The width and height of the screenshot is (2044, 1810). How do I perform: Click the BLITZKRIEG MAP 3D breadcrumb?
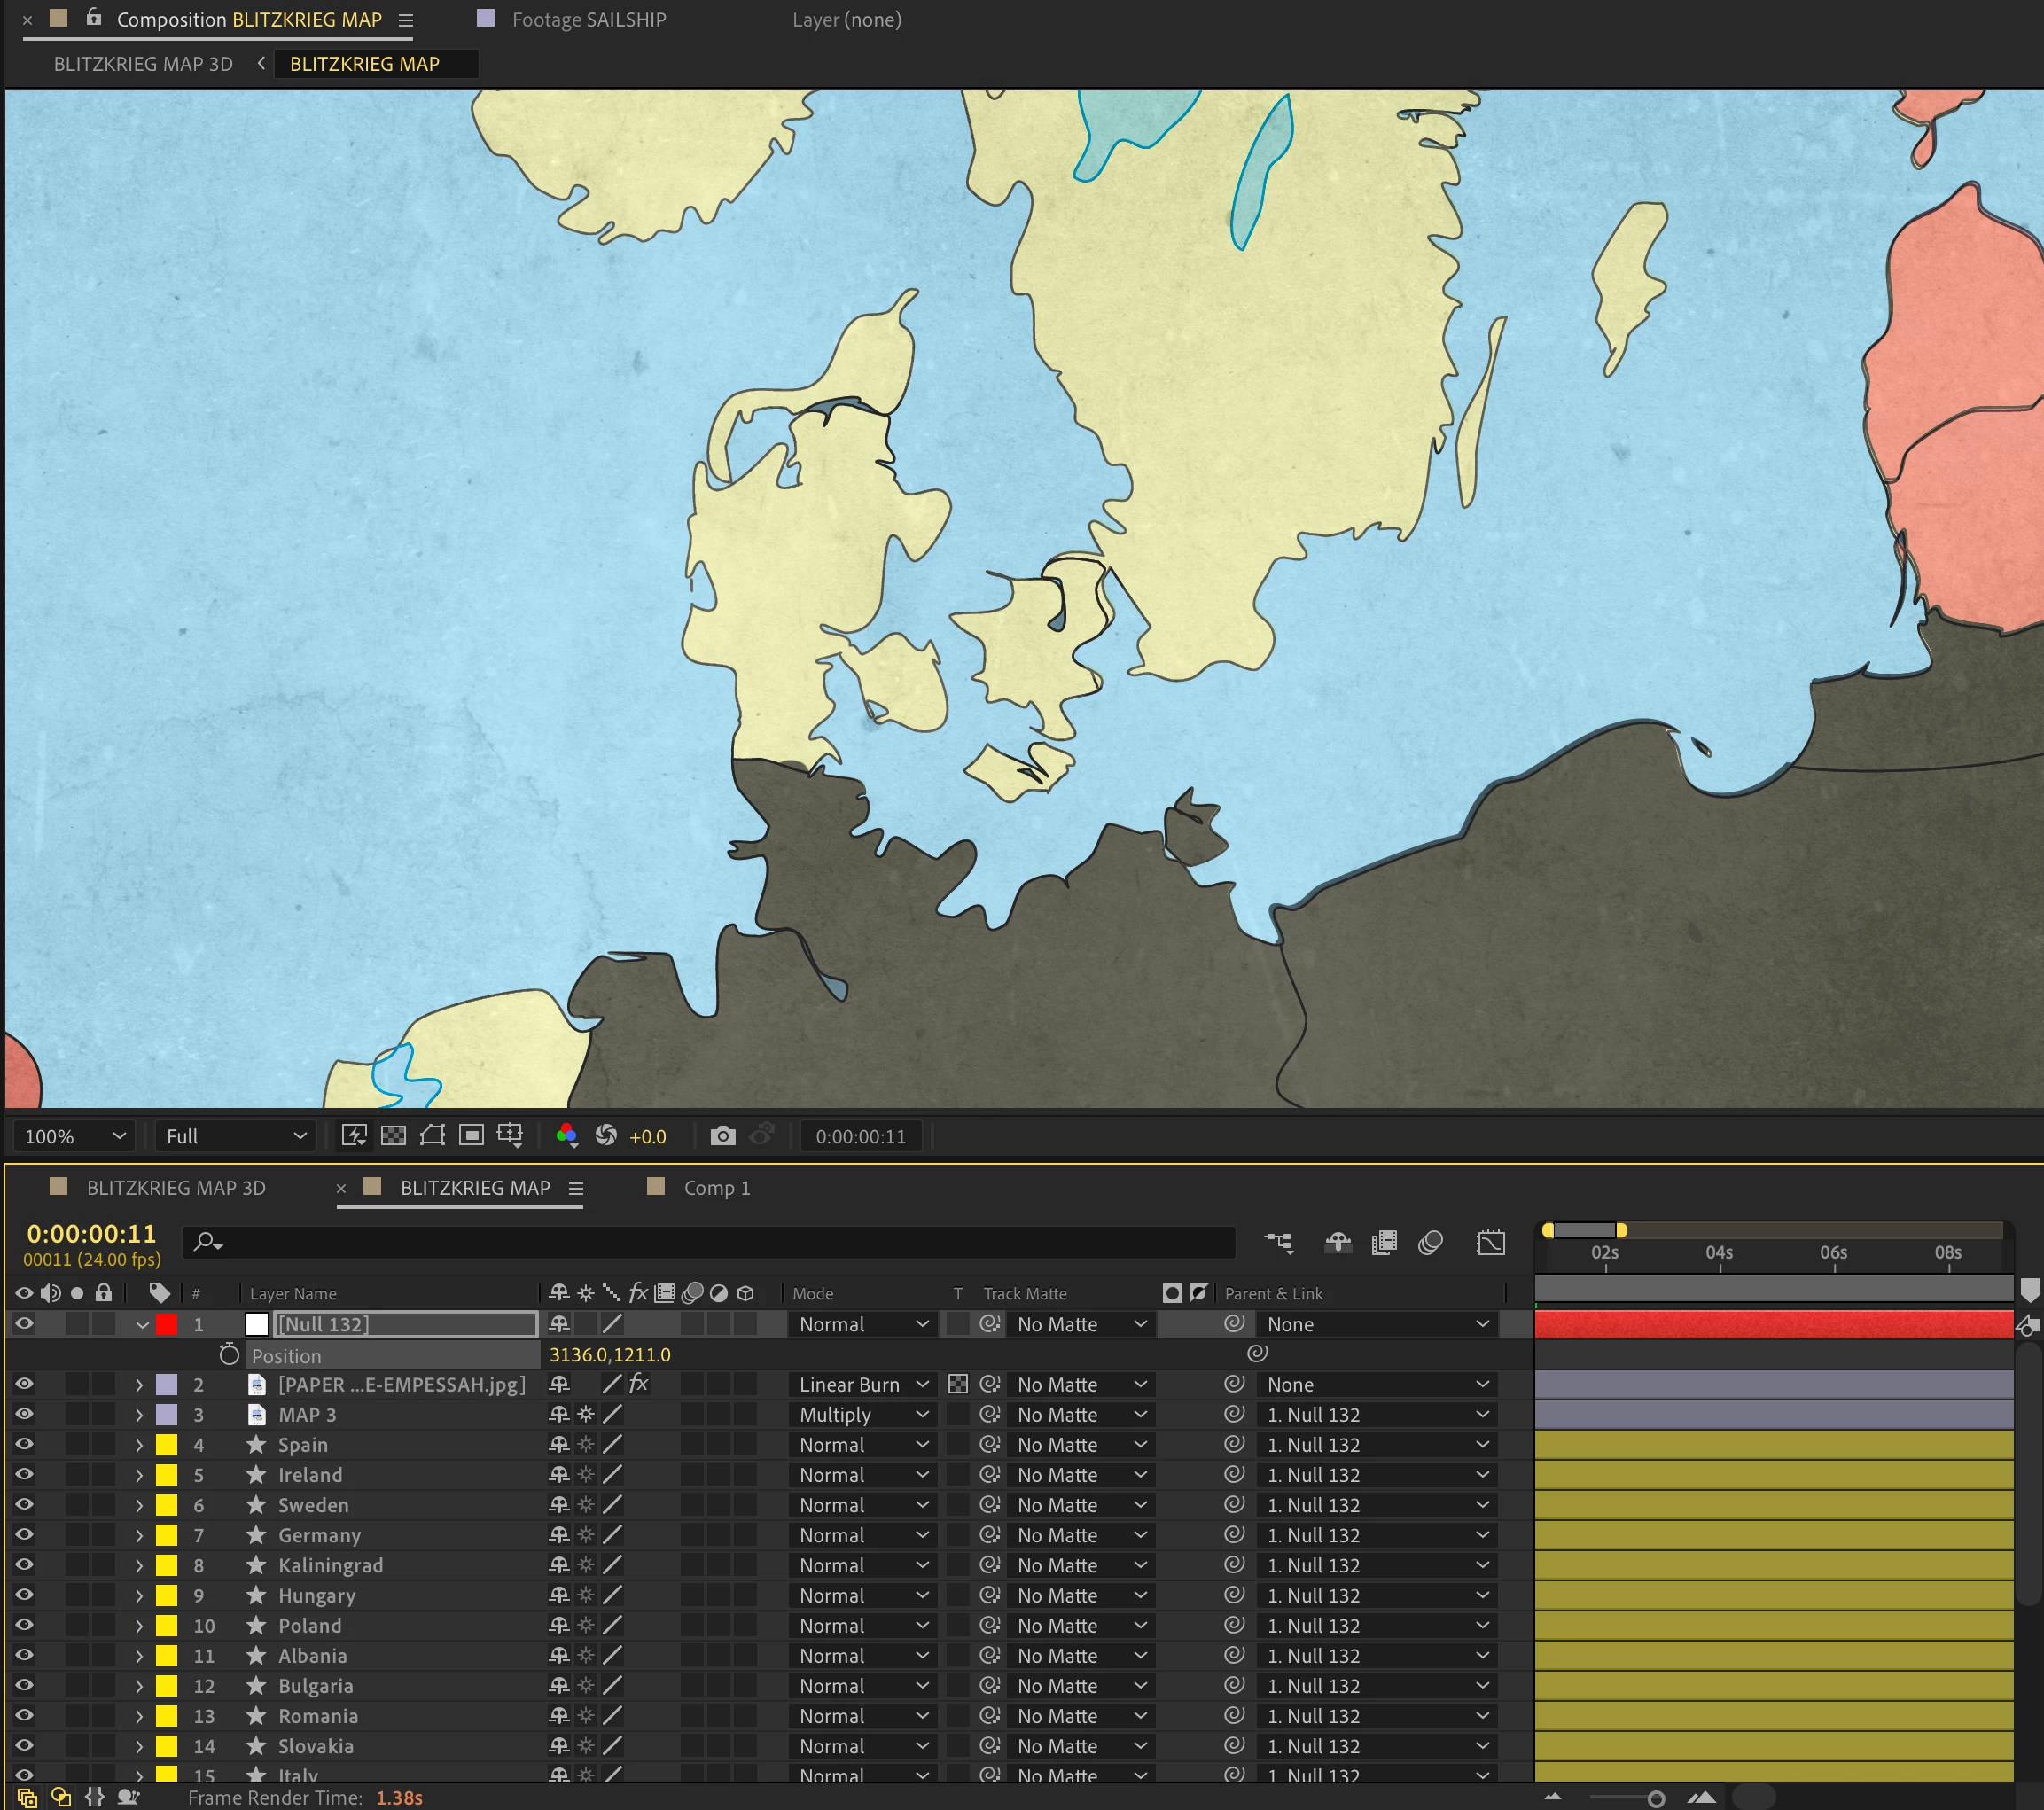click(x=143, y=64)
